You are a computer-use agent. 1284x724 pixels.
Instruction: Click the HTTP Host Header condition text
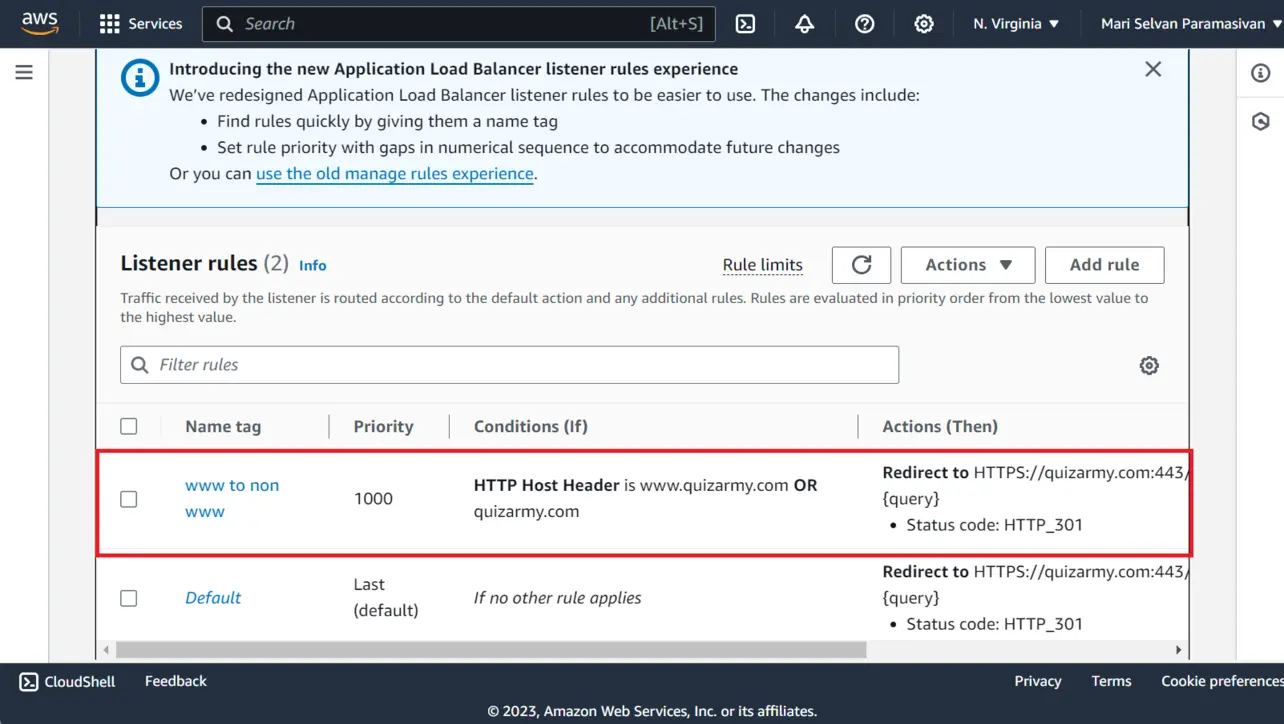(x=645, y=498)
